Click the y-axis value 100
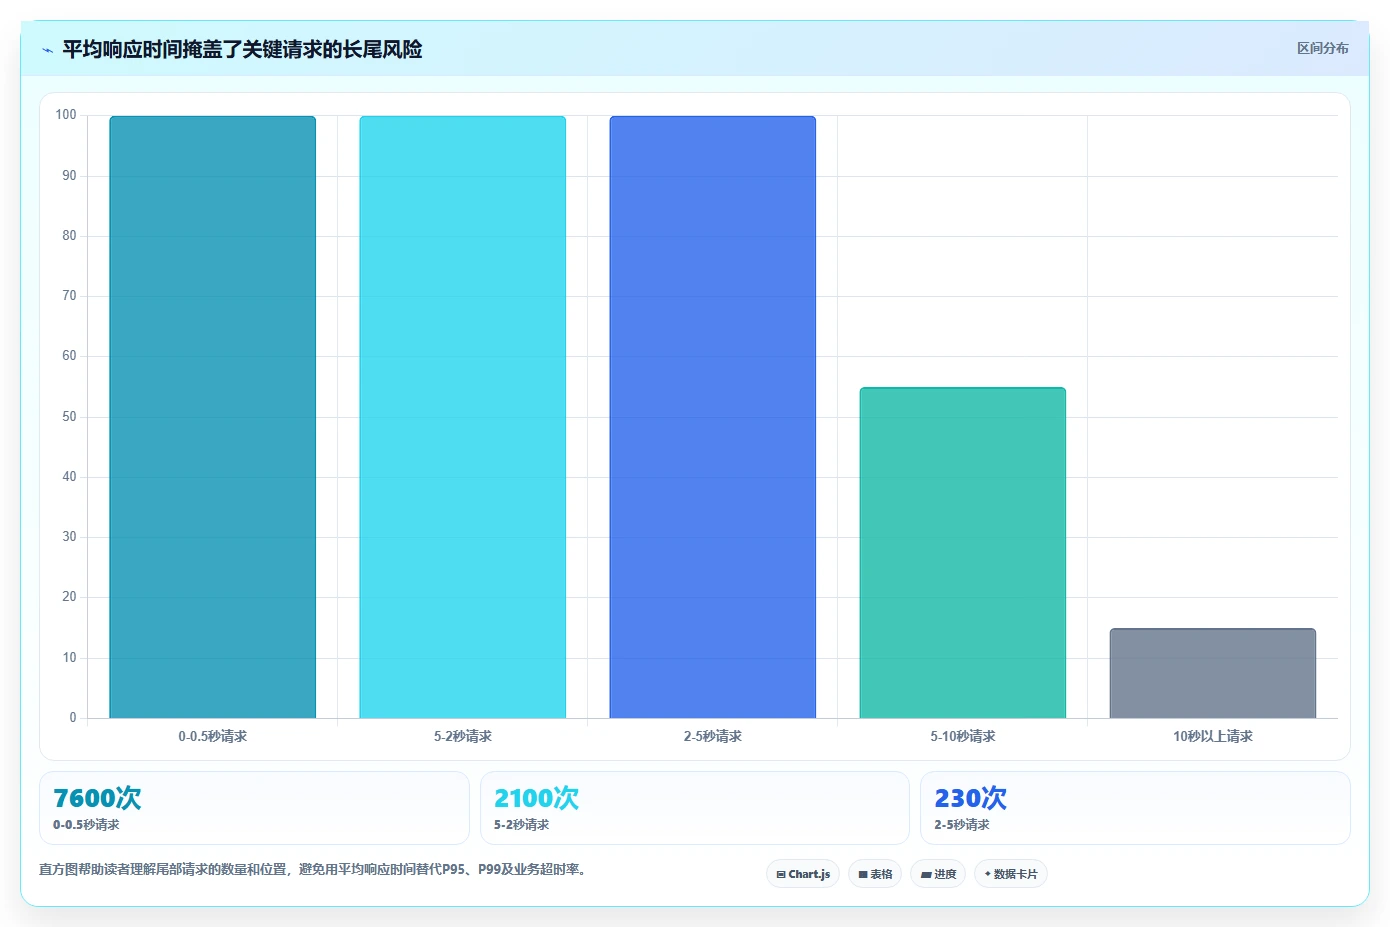This screenshot has height=927, width=1390. coord(66,115)
